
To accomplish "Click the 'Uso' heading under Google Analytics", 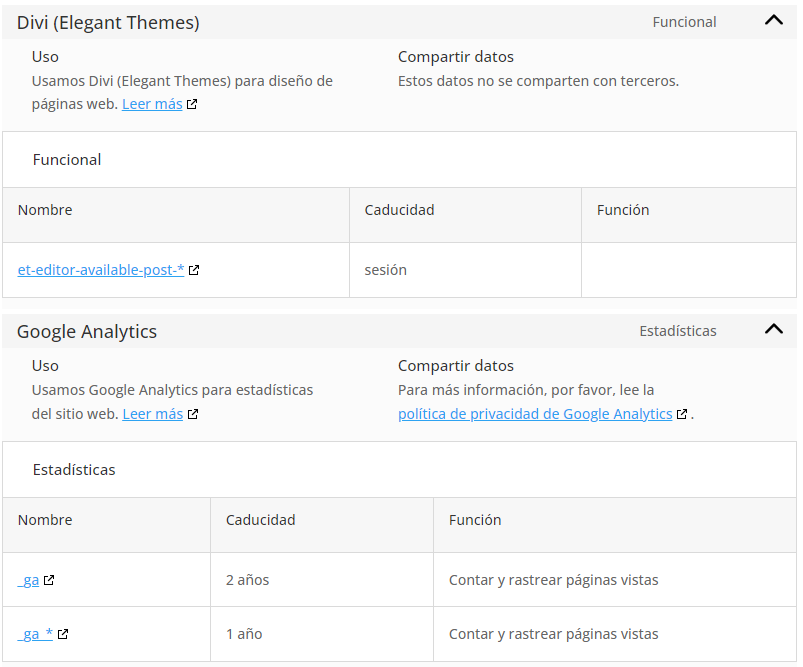I will [45, 366].
